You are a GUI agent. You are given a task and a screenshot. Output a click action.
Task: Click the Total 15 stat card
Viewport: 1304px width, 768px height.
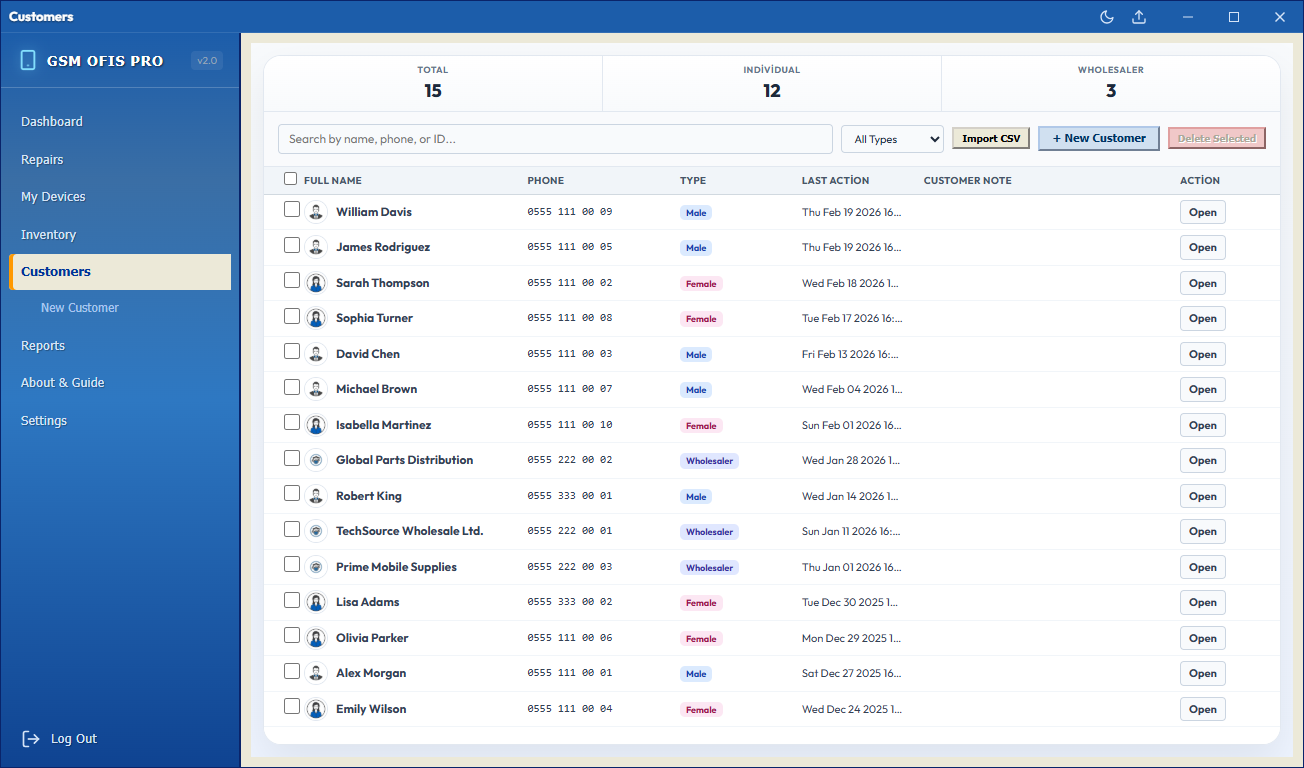click(x=433, y=83)
